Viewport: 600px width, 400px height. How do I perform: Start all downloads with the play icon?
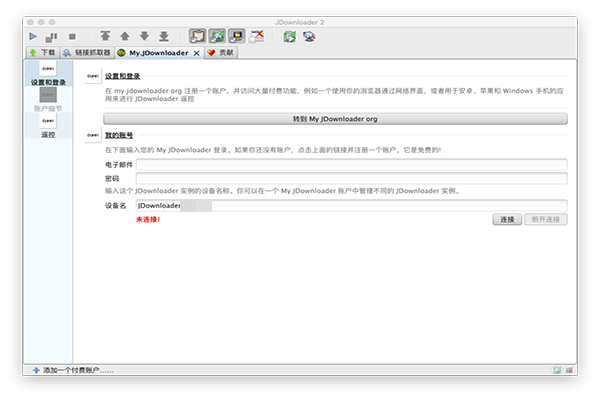[x=33, y=36]
